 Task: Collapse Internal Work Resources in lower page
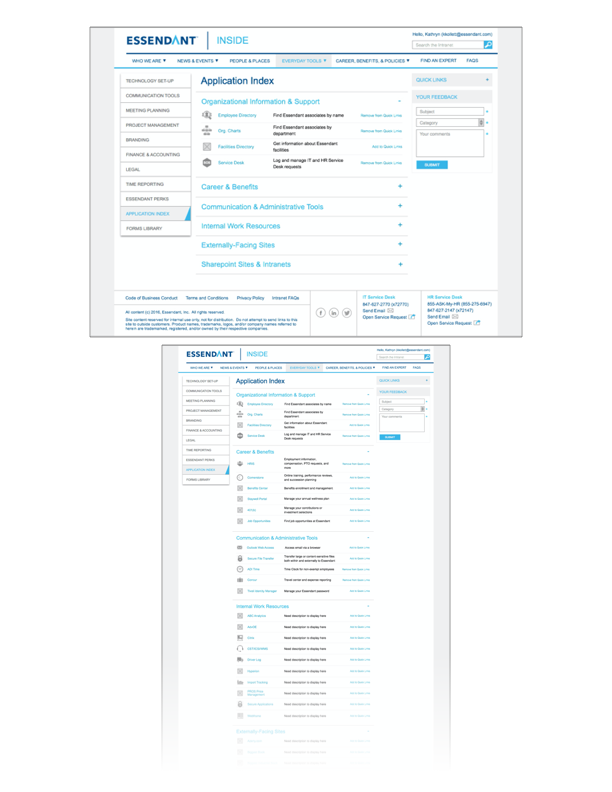pos(368,606)
